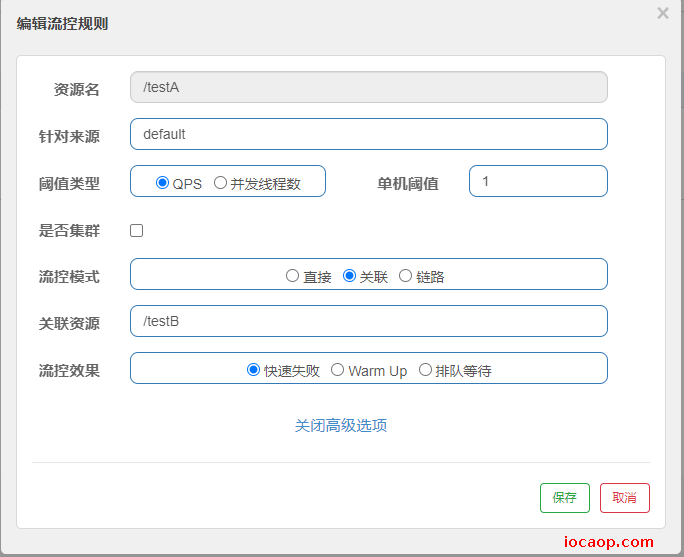Click the 关联资源 label
684x557 pixels.
coord(69,324)
